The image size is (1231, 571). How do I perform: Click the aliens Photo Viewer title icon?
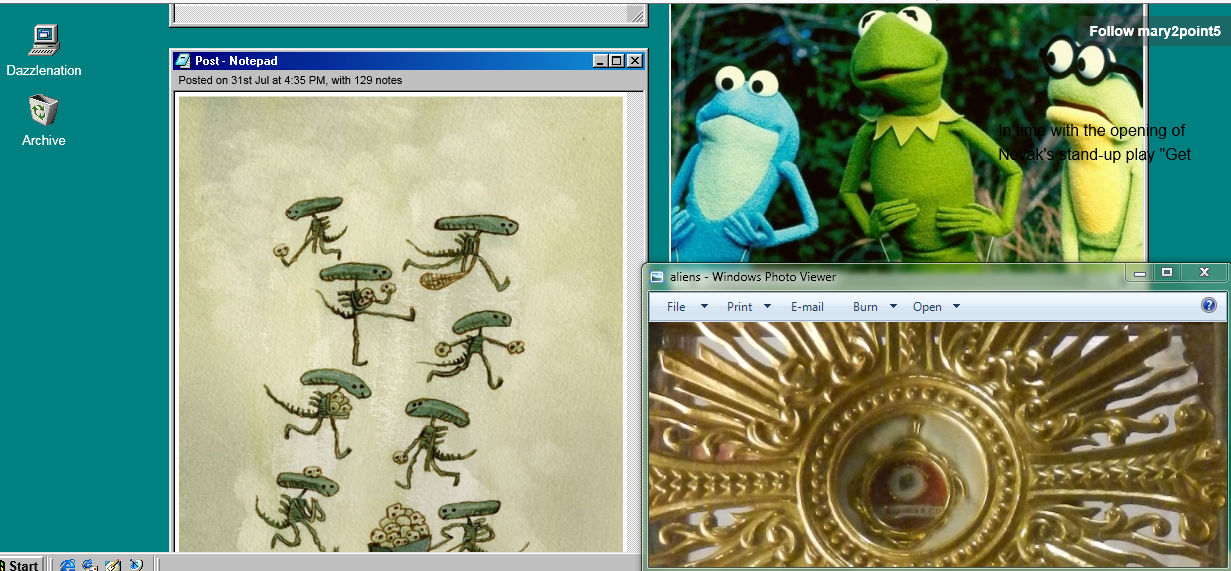[657, 277]
